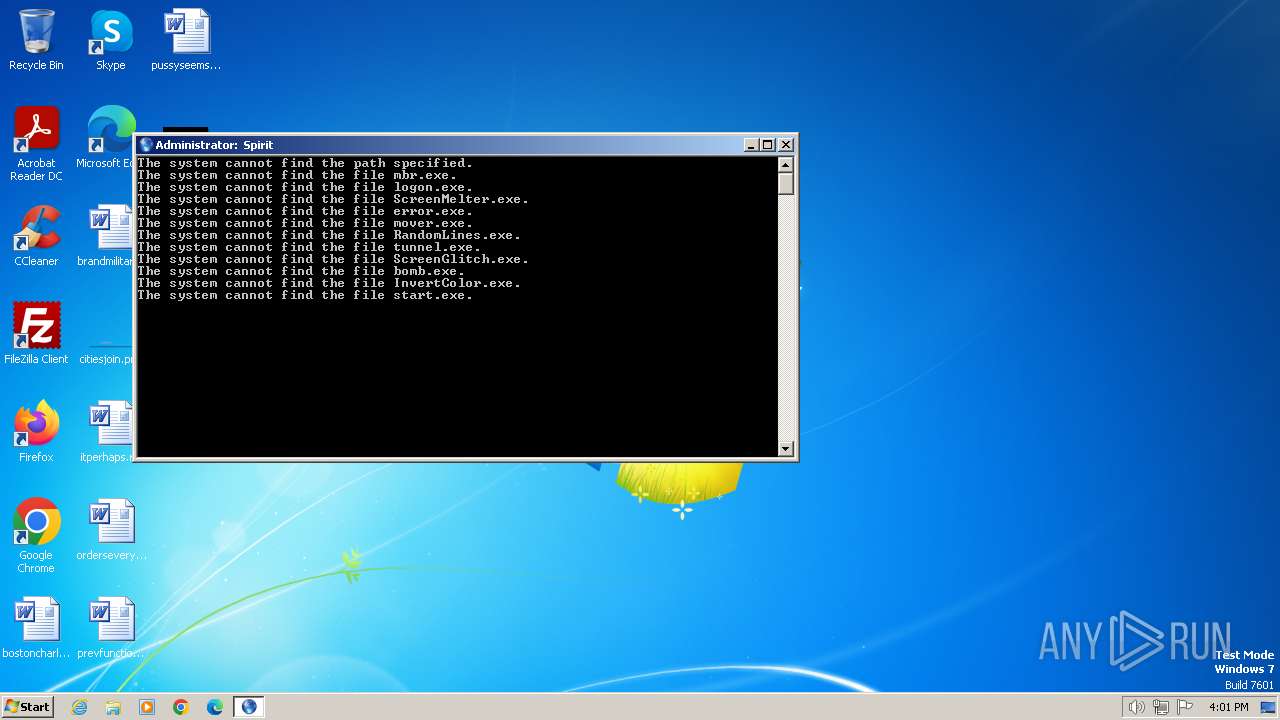Launch Skype from the desktop
This screenshot has height=720, width=1280.
(110, 40)
